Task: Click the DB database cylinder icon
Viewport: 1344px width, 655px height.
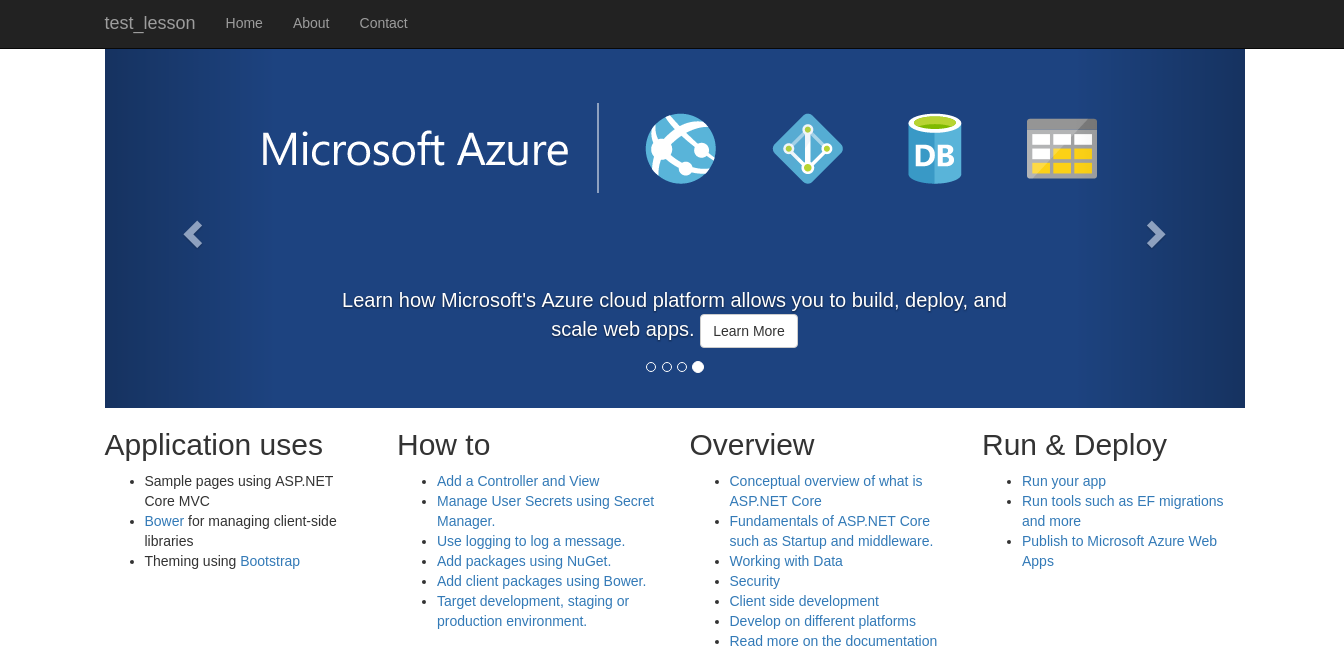Action: click(x=934, y=149)
